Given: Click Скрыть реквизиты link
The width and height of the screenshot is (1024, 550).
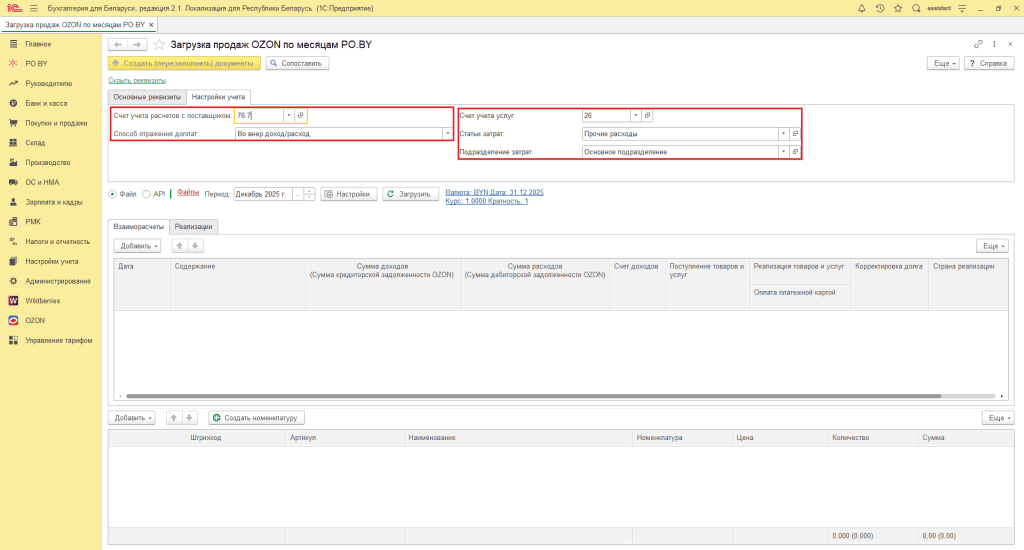Looking at the screenshot, I should pos(137,80).
